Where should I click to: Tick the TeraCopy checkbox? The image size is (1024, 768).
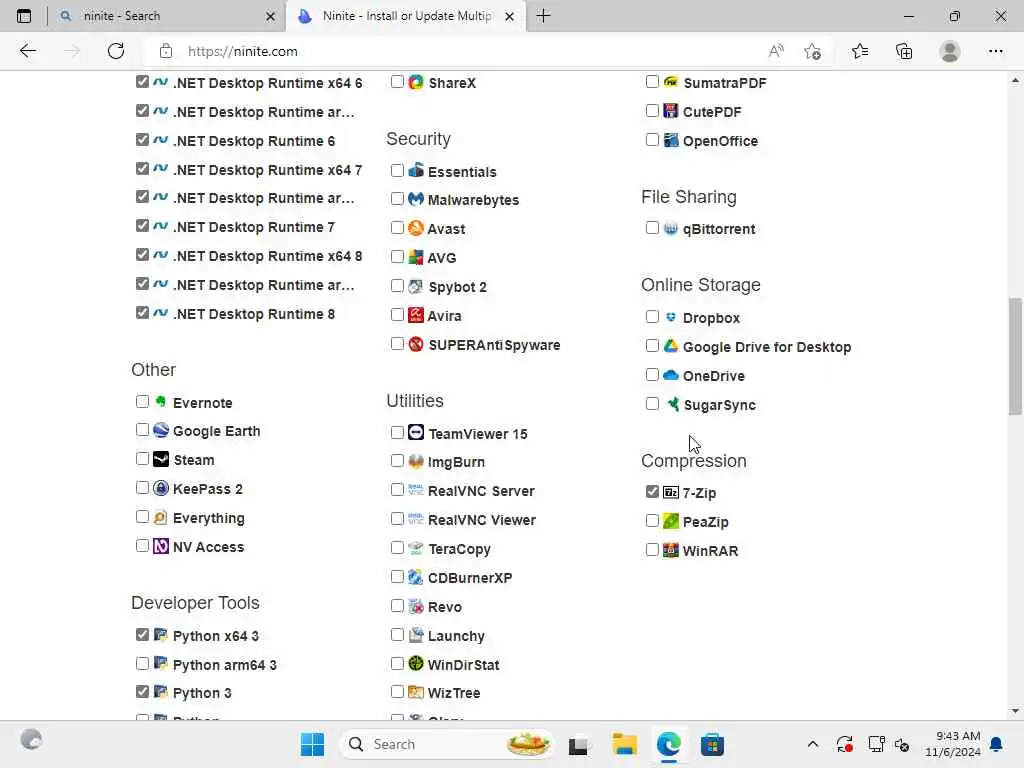397,547
